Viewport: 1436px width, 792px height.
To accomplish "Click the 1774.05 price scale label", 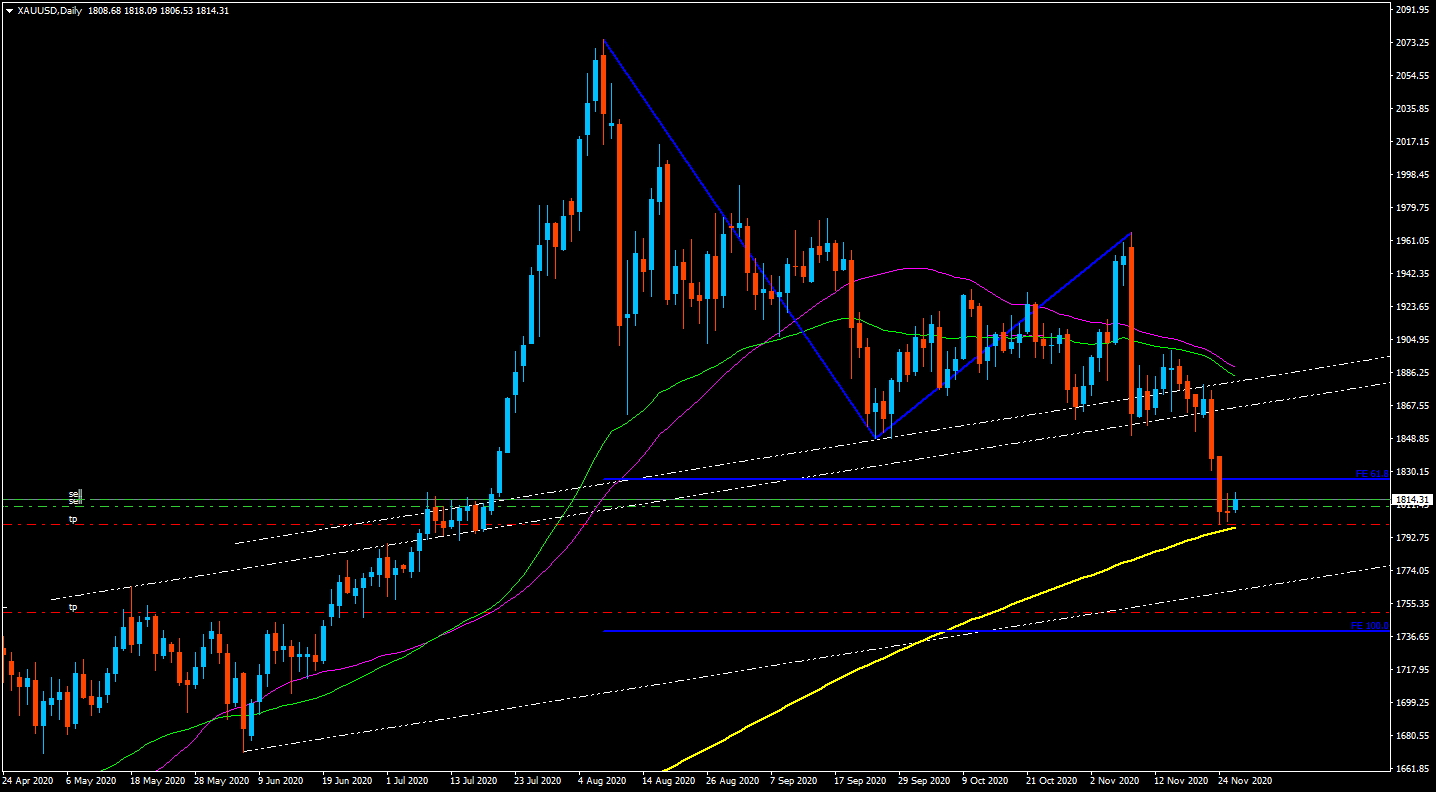I will [x=1410, y=571].
